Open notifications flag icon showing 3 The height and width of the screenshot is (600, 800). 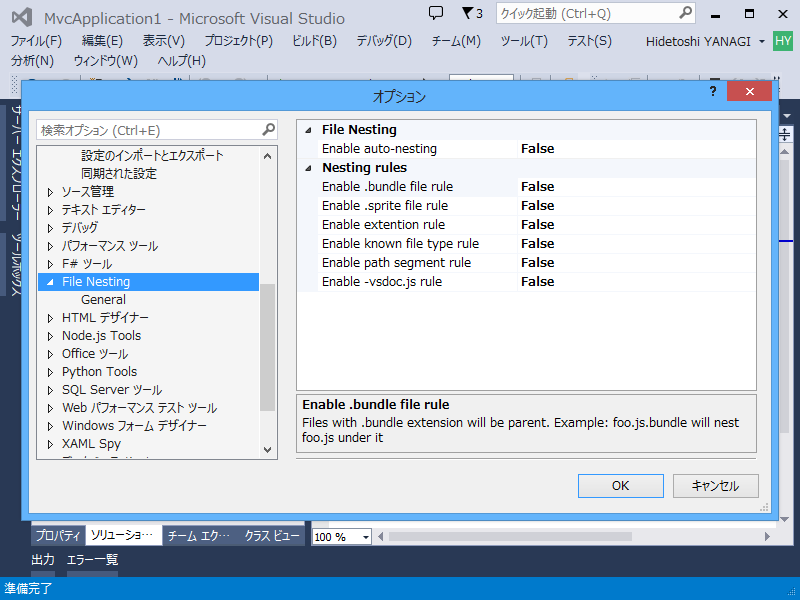click(x=472, y=13)
